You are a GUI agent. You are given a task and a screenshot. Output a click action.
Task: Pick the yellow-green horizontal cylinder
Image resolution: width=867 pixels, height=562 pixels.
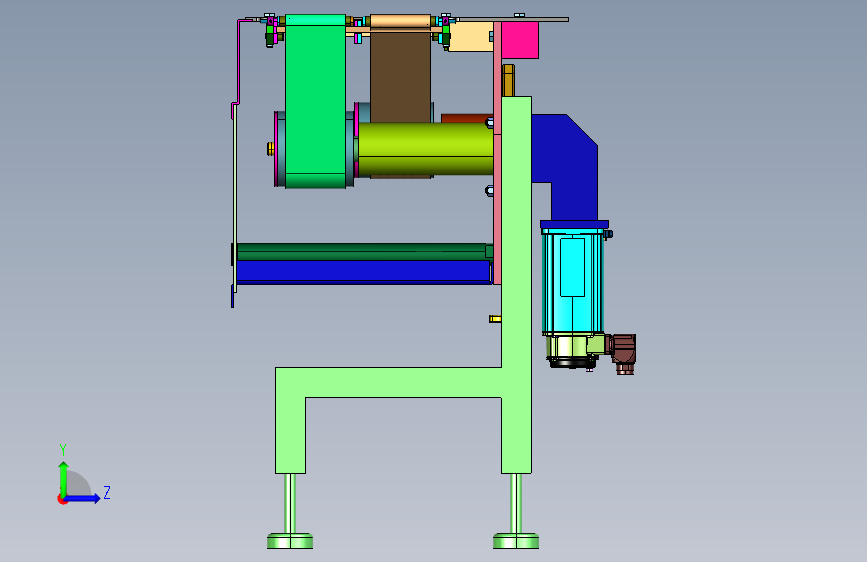click(x=425, y=149)
